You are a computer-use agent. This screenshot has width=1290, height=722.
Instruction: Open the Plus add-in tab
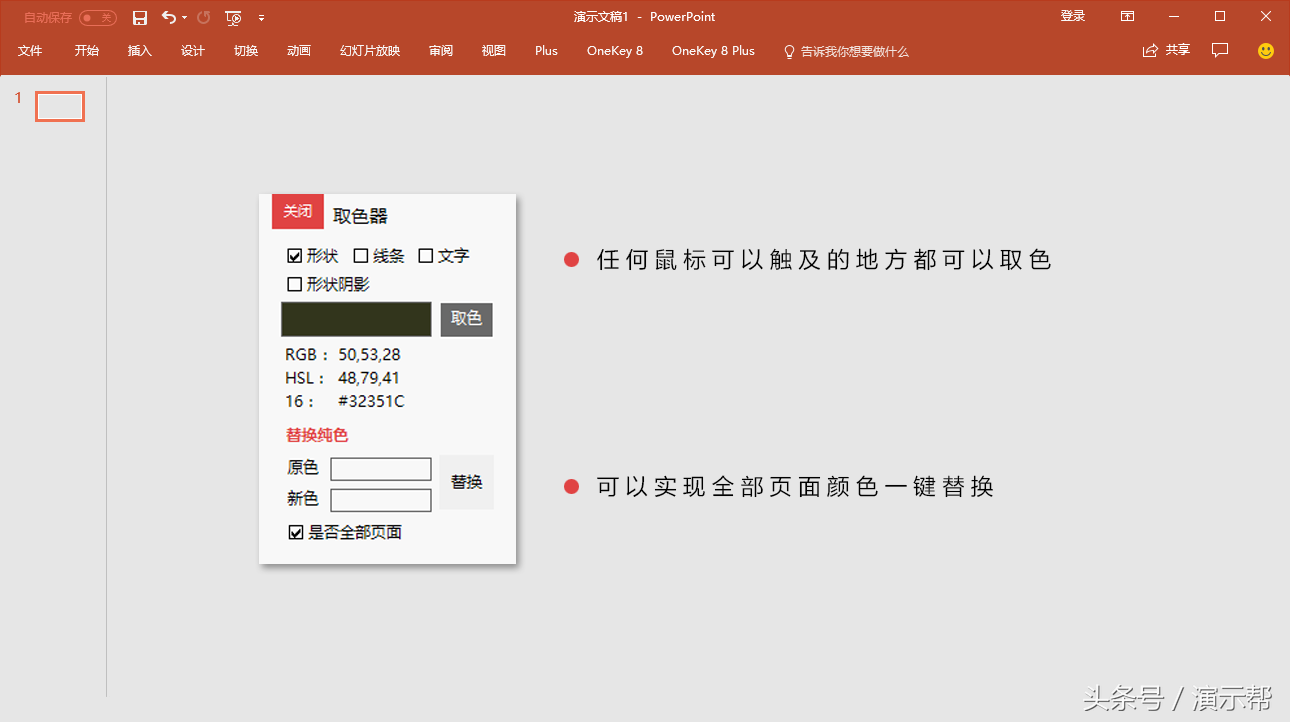click(x=546, y=51)
